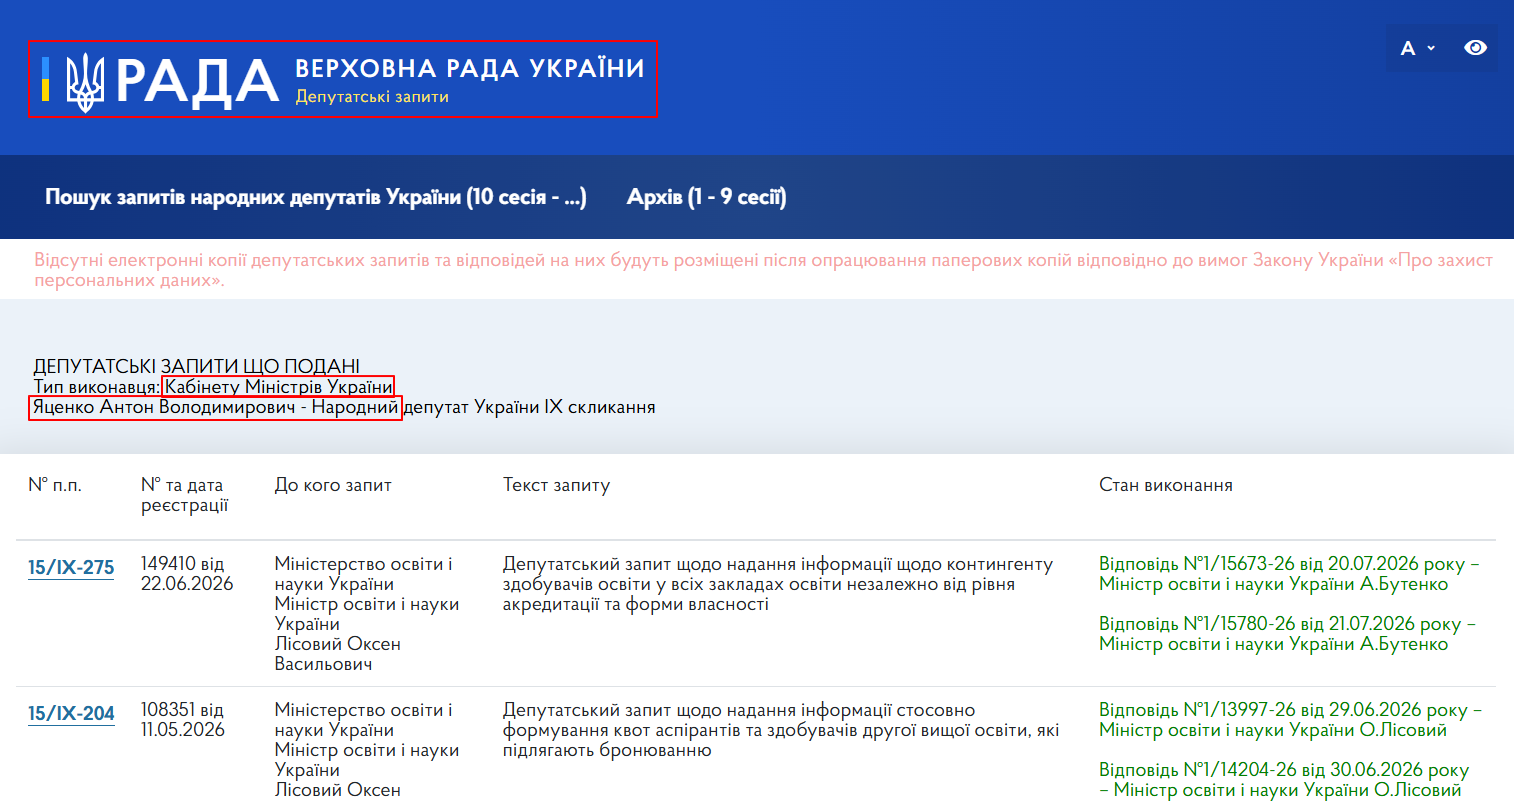Toggle the accessibility eye icon
The image size is (1514, 801).
1475,48
